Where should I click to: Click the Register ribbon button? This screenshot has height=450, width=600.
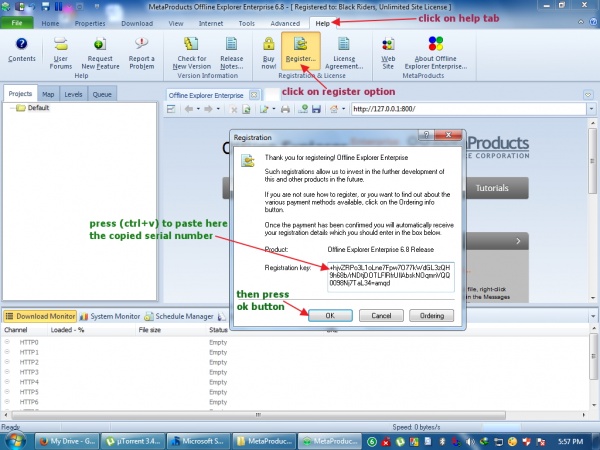[301, 51]
